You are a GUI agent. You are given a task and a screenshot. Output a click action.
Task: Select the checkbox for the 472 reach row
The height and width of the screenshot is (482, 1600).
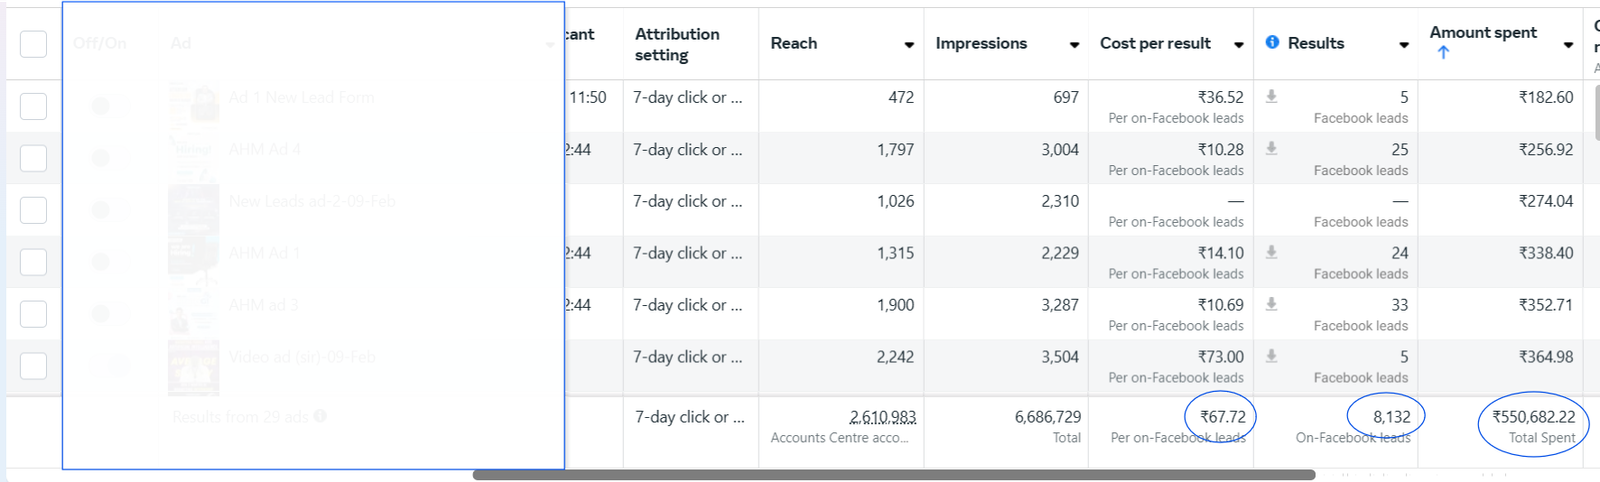(x=33, y=106)
